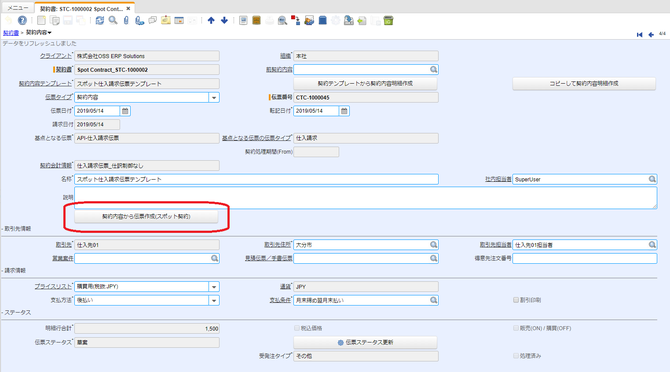Viewport: 670px width, 372px height.
Task: Toggle the 税込価格 checkbox
Action: [x=297, y=328]
